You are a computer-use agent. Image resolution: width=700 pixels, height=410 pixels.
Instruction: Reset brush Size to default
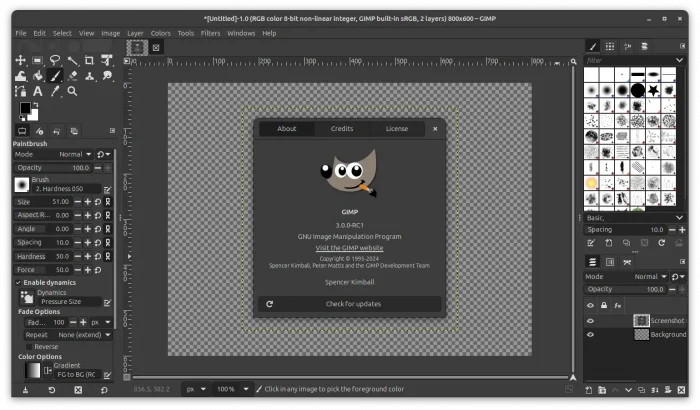click(x=98, y=202)
